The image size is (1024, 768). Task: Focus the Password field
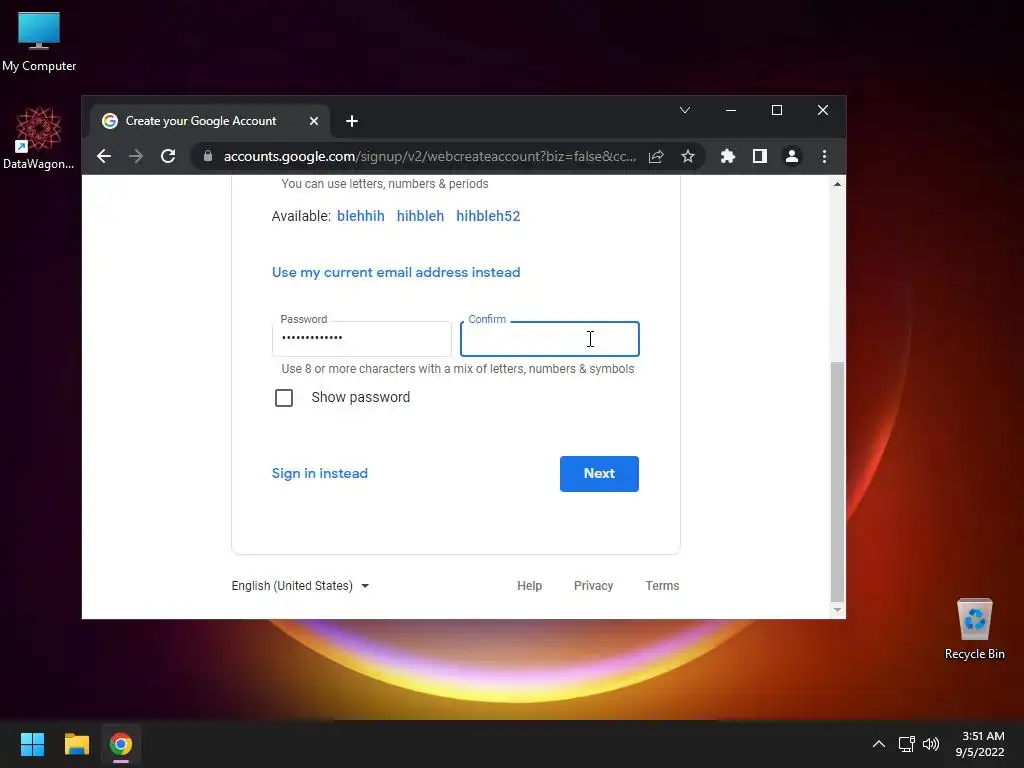tap(362, 338)
